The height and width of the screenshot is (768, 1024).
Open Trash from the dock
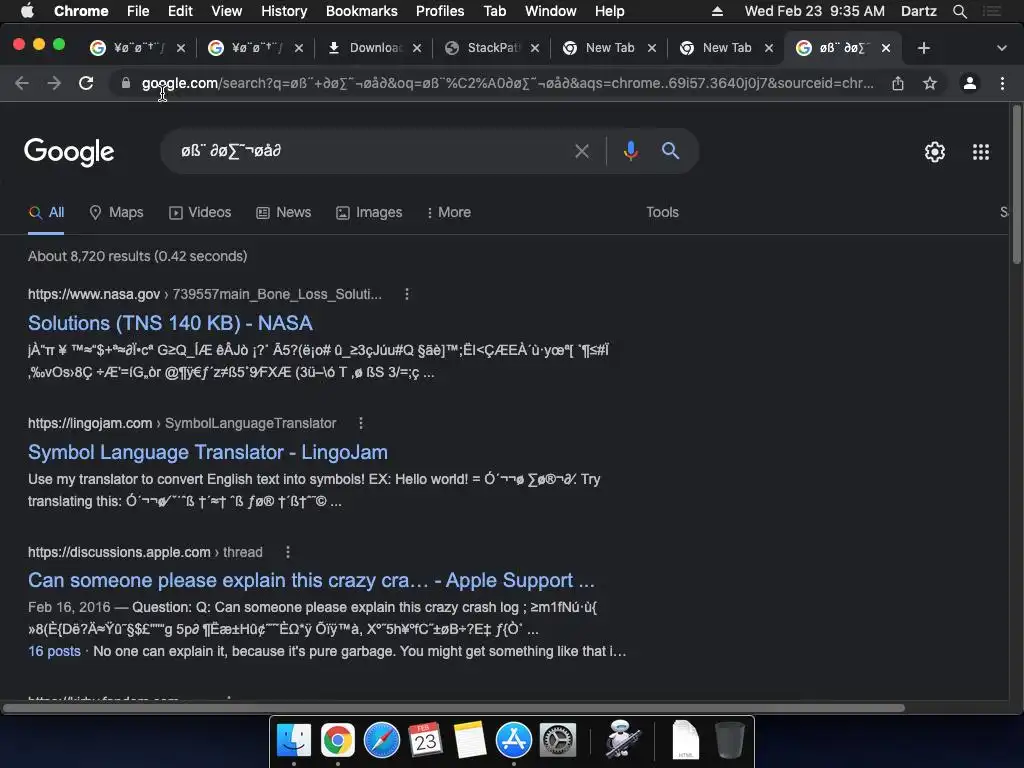coord(729,740)
